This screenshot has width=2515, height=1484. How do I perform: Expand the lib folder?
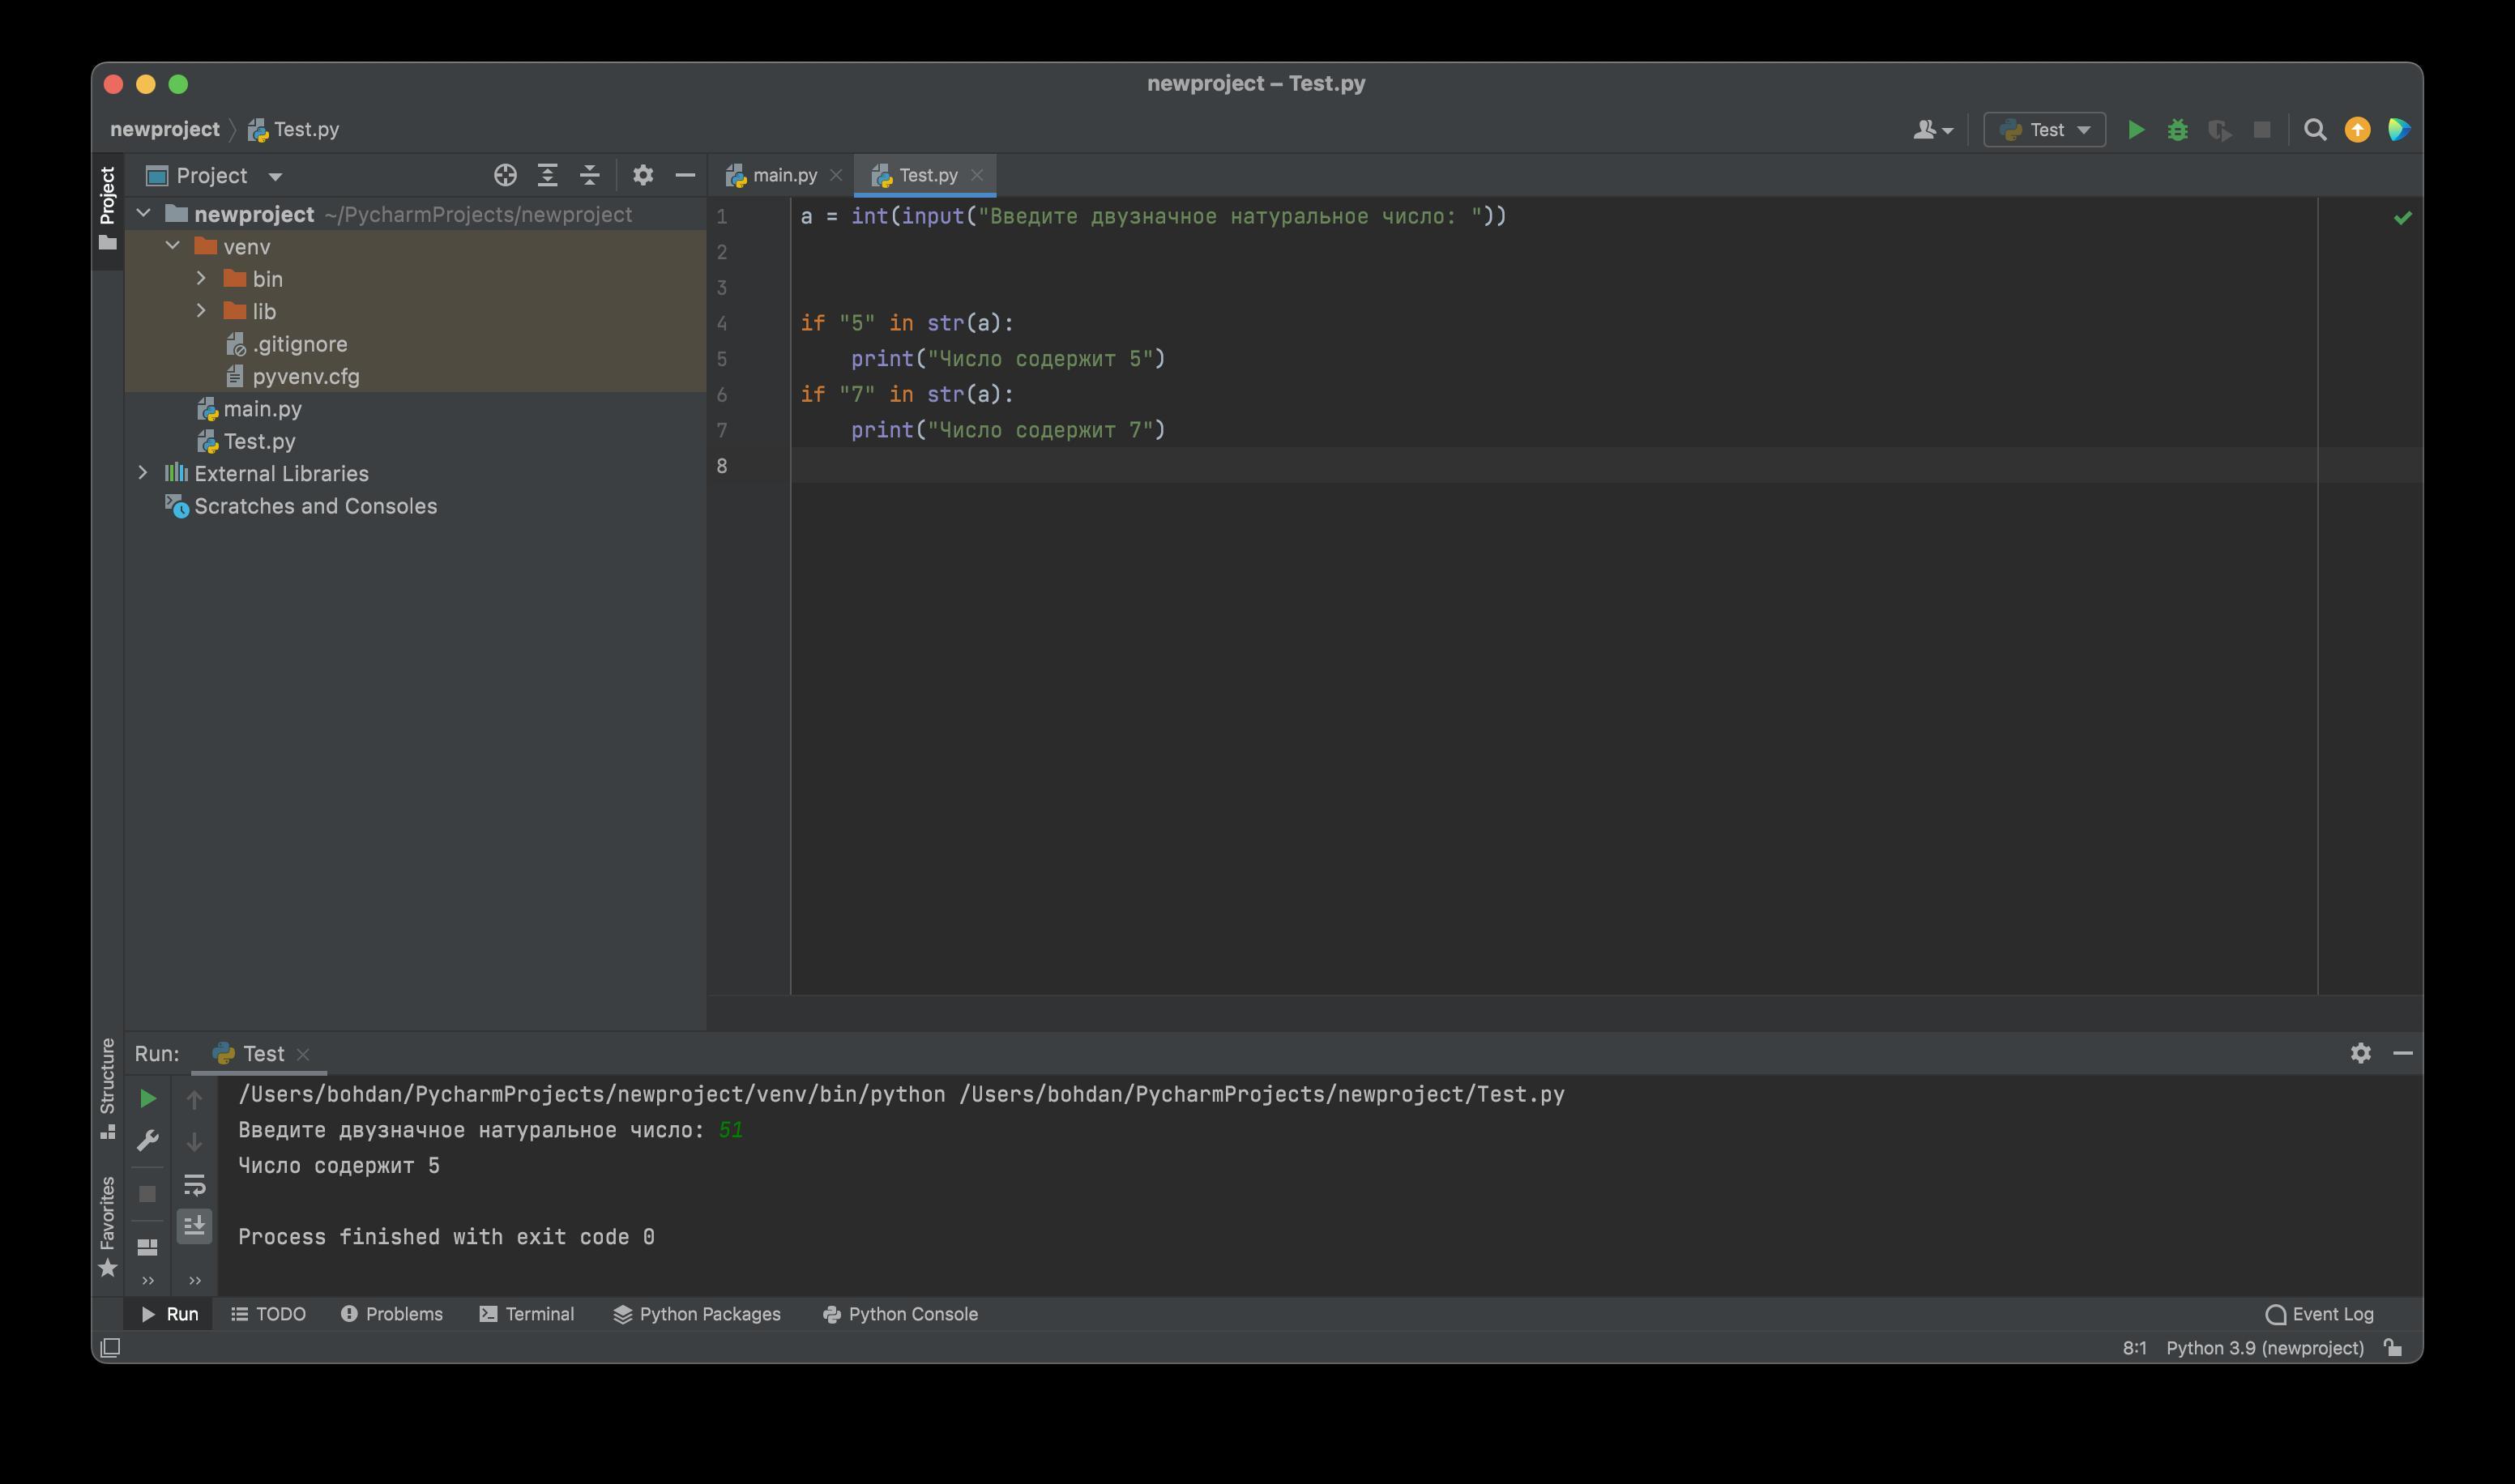[x=201, y=311]
